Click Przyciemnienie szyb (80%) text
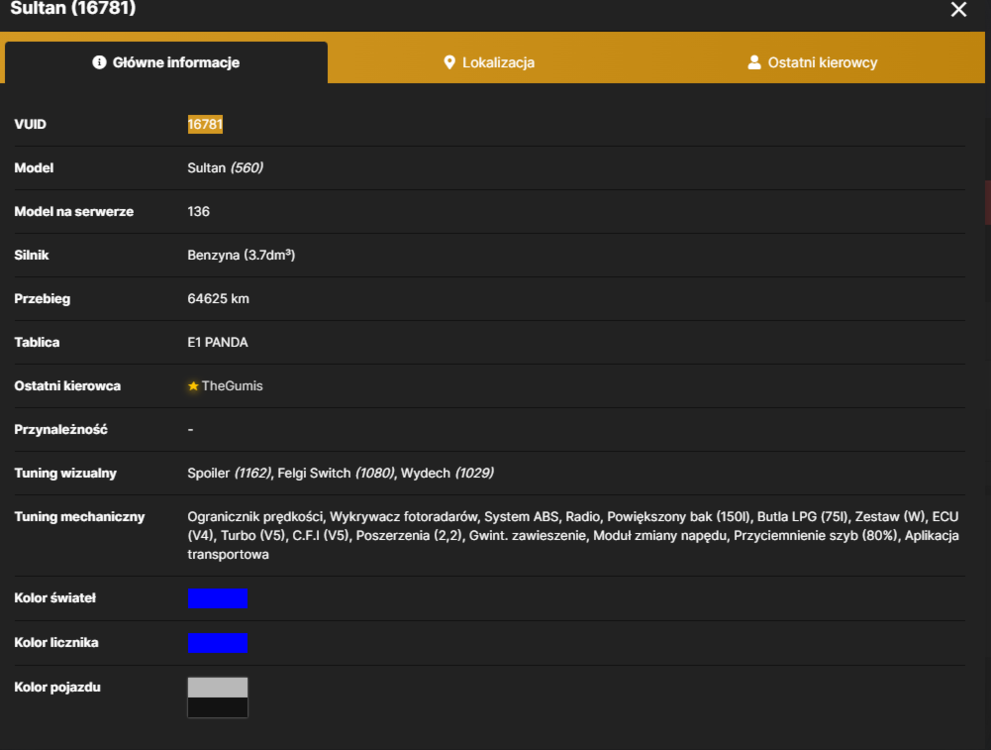Screen dimensions: 991x750 [x=815, y=536]
